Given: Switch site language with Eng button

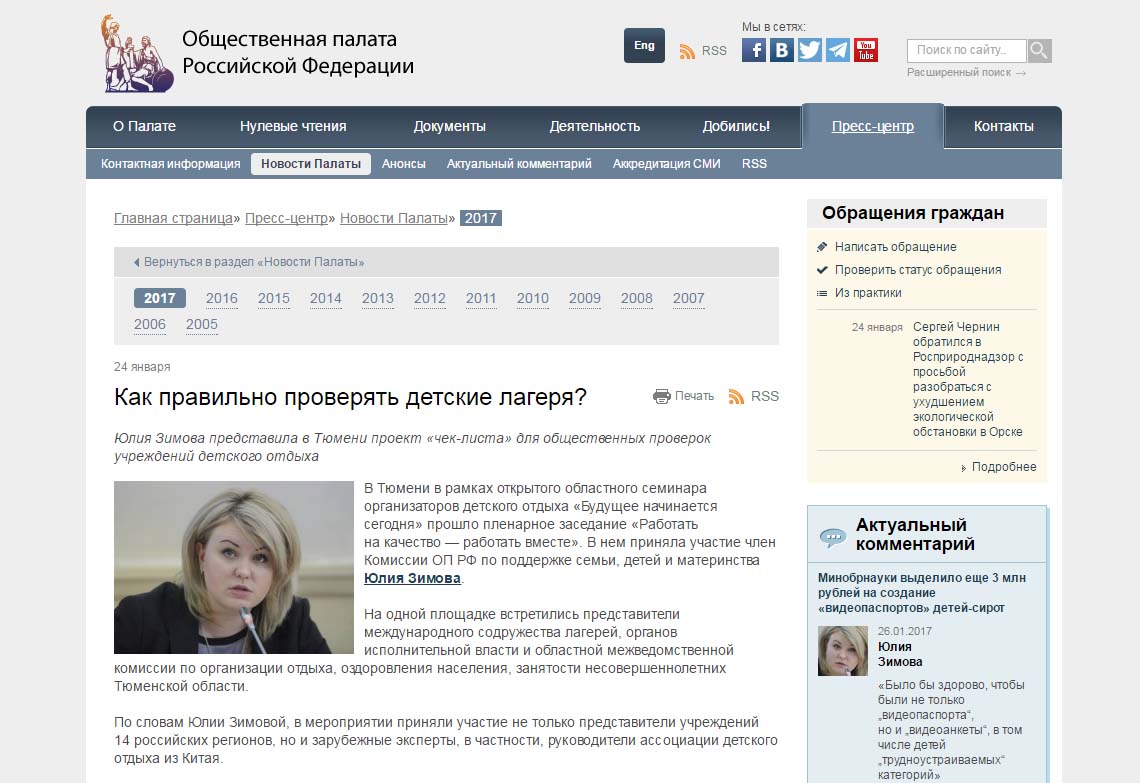Looking at the screenshot, I should (644, 45).
